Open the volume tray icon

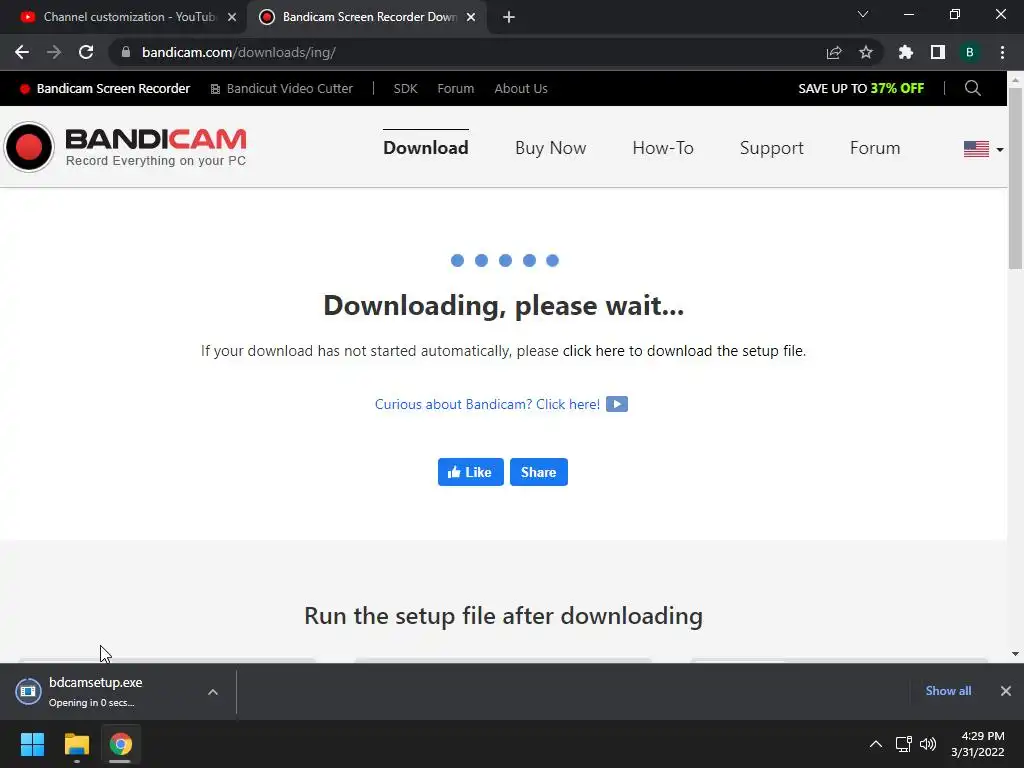pyautogui.click(x=928, y=744)
